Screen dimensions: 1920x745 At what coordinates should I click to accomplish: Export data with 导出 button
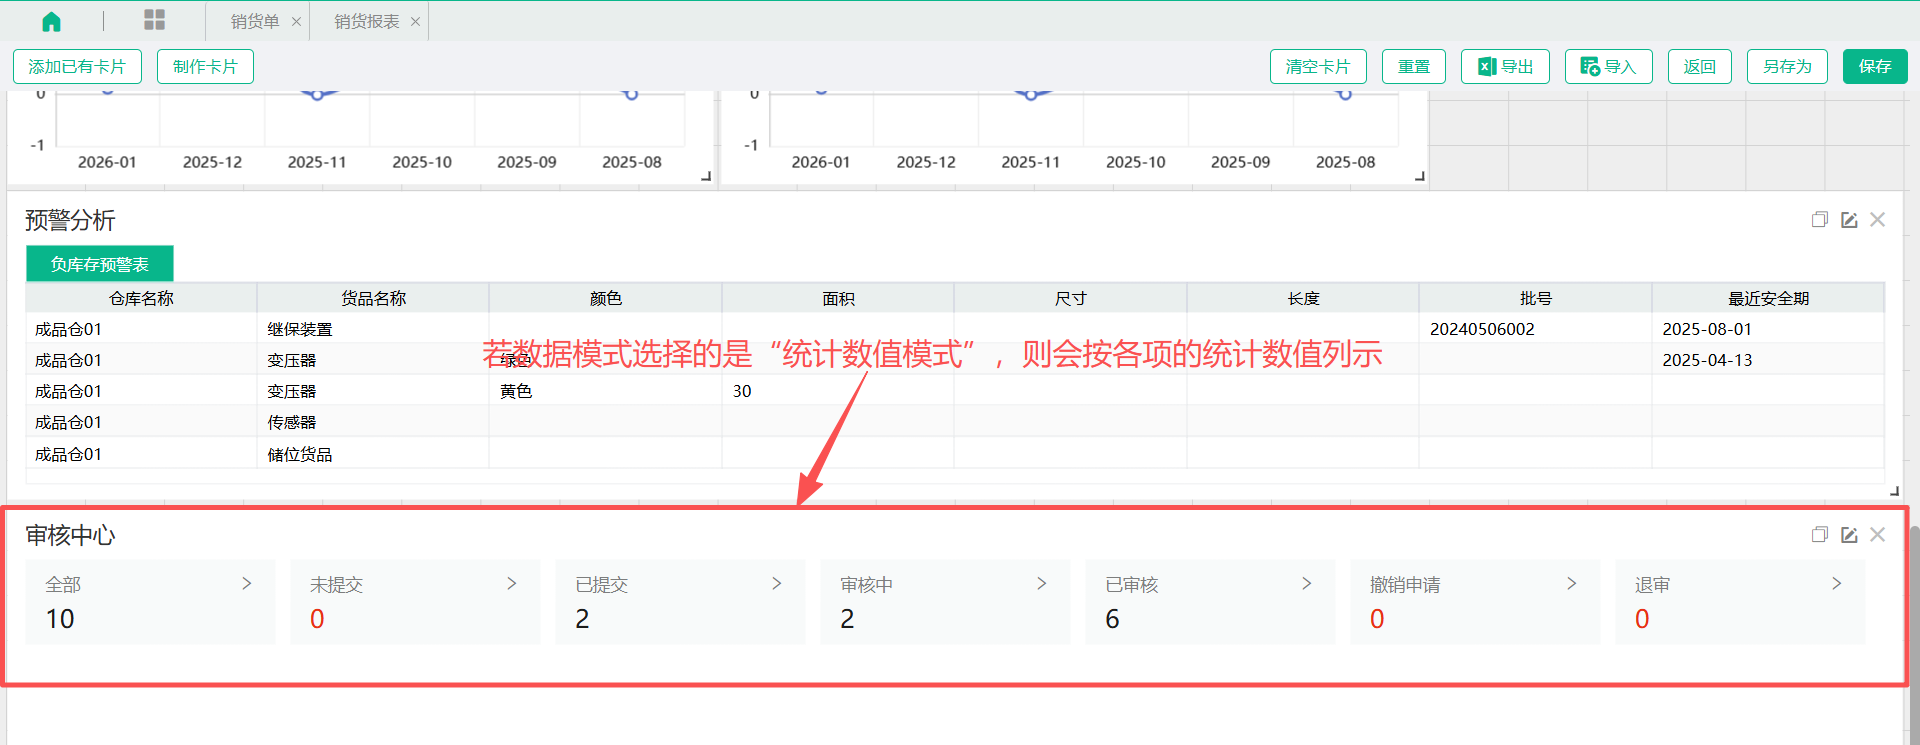coord(1505,67)
